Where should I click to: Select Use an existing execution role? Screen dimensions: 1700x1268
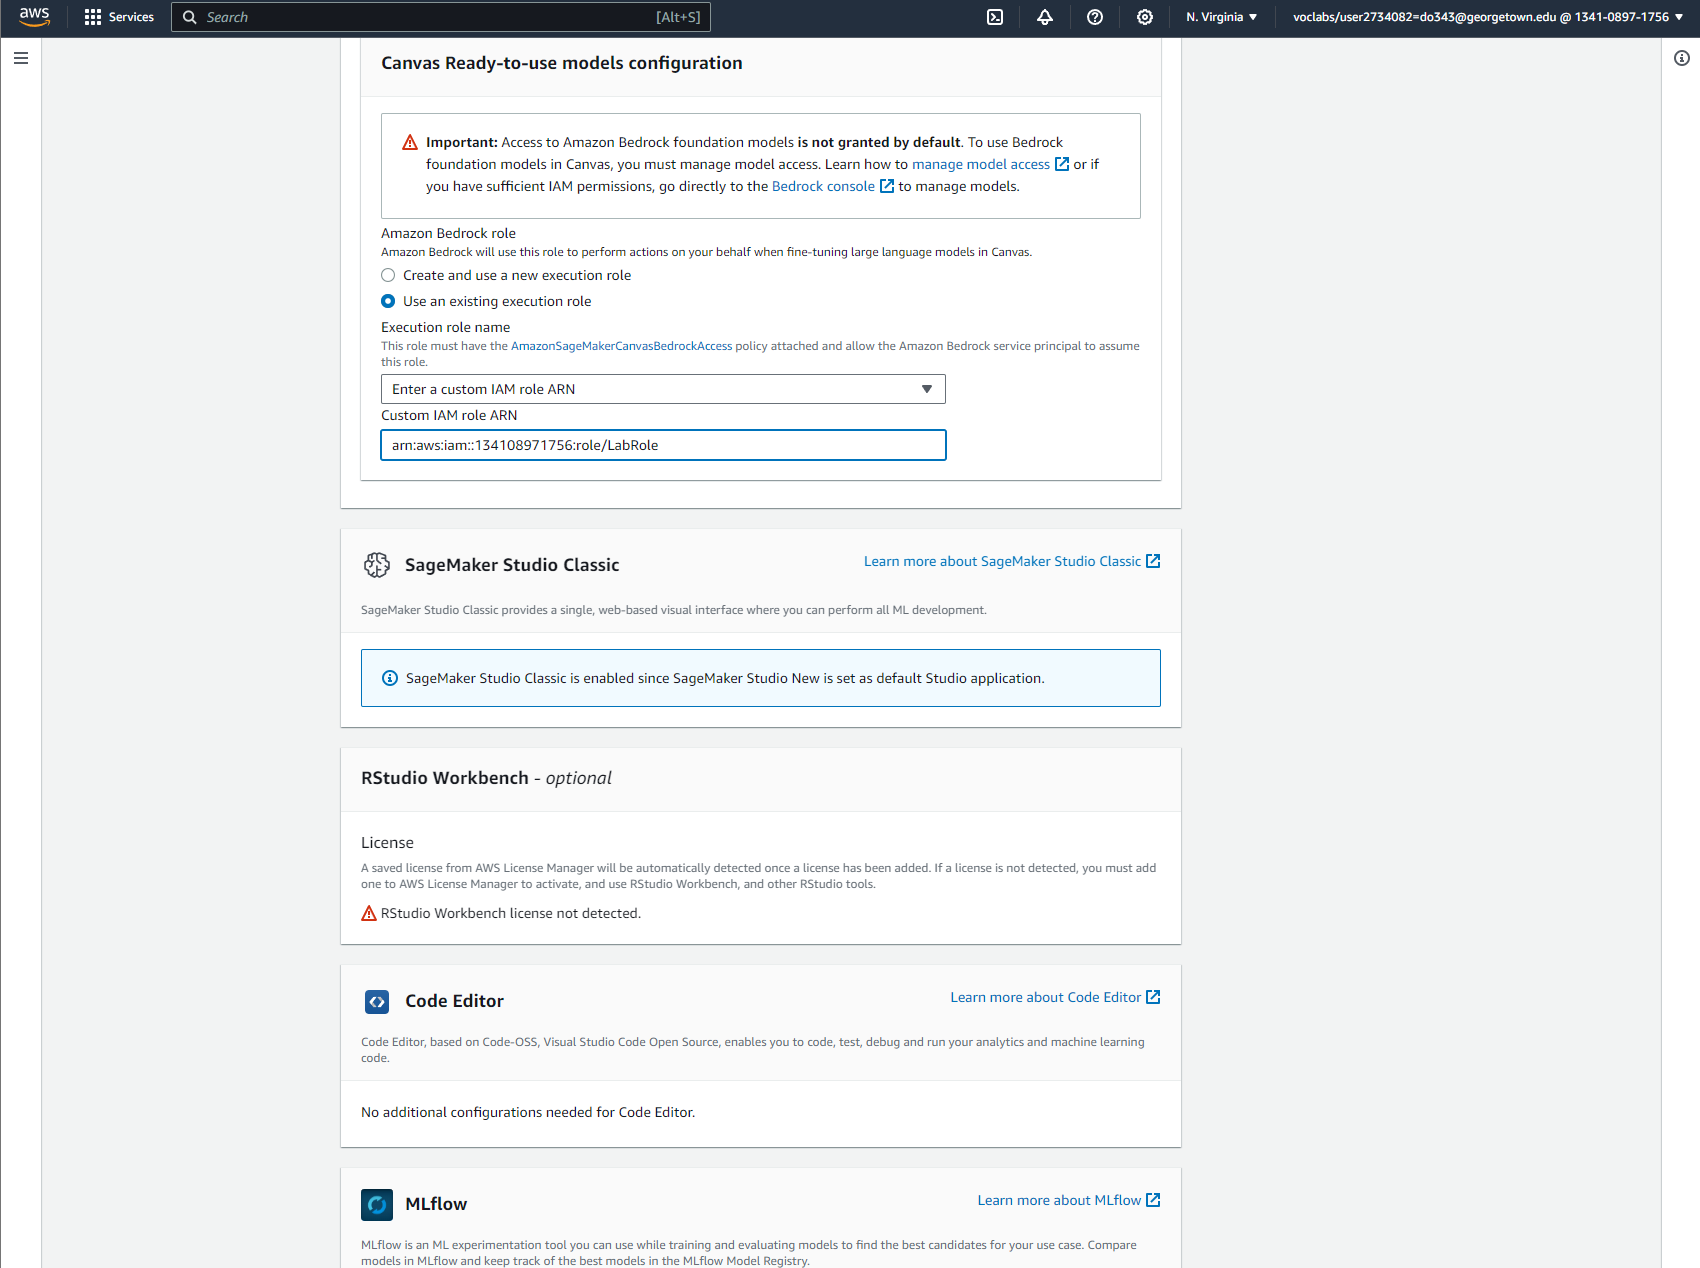388,301
